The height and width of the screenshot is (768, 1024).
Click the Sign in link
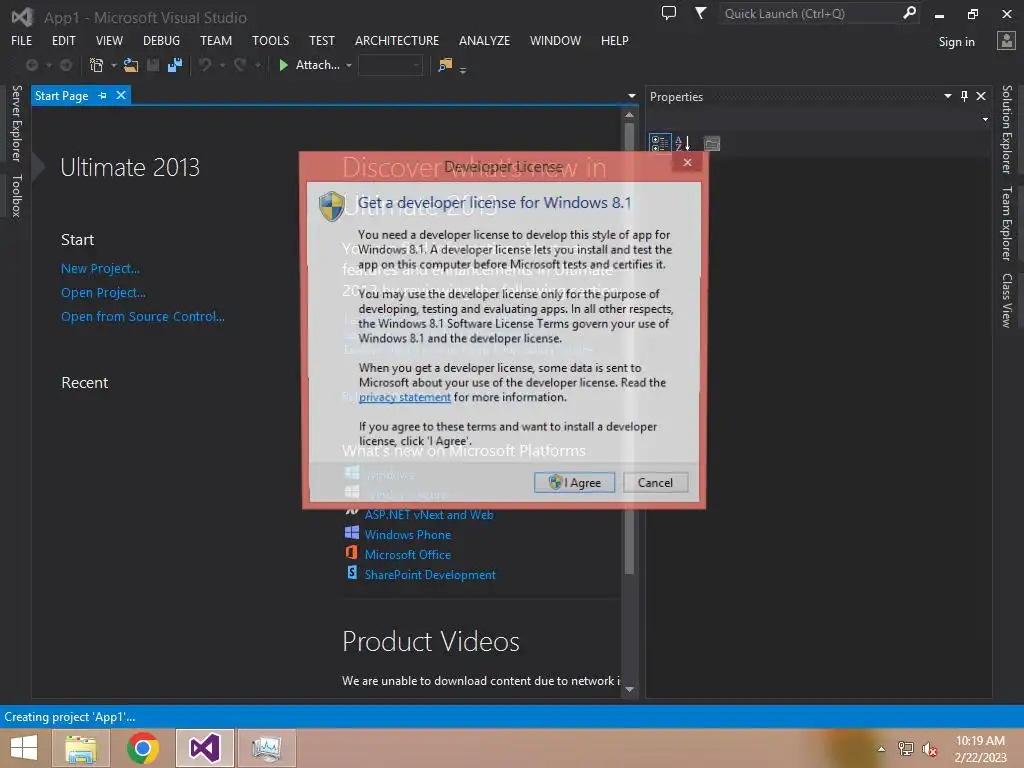[x=956, y=42]
